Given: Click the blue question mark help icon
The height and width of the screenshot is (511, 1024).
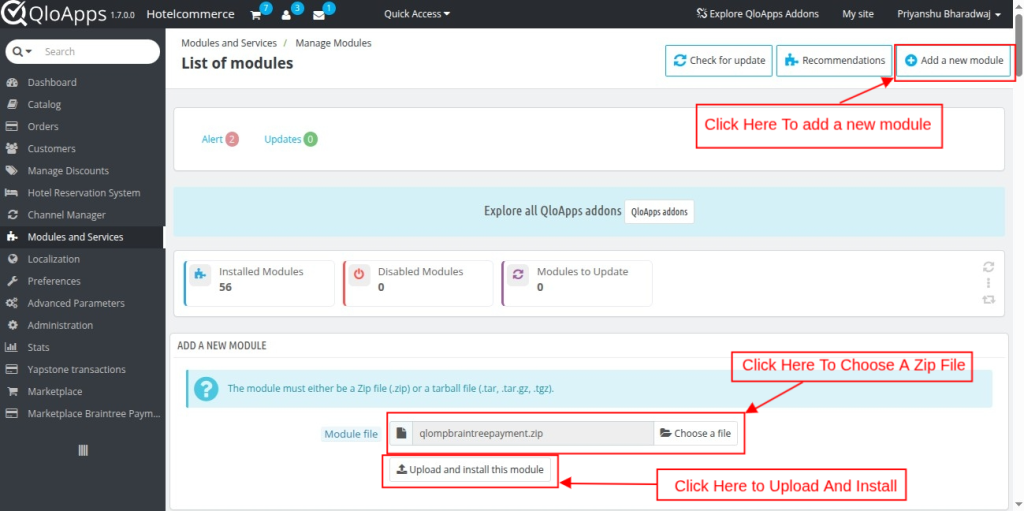Looking at the screenshot, I should point(206,390).
